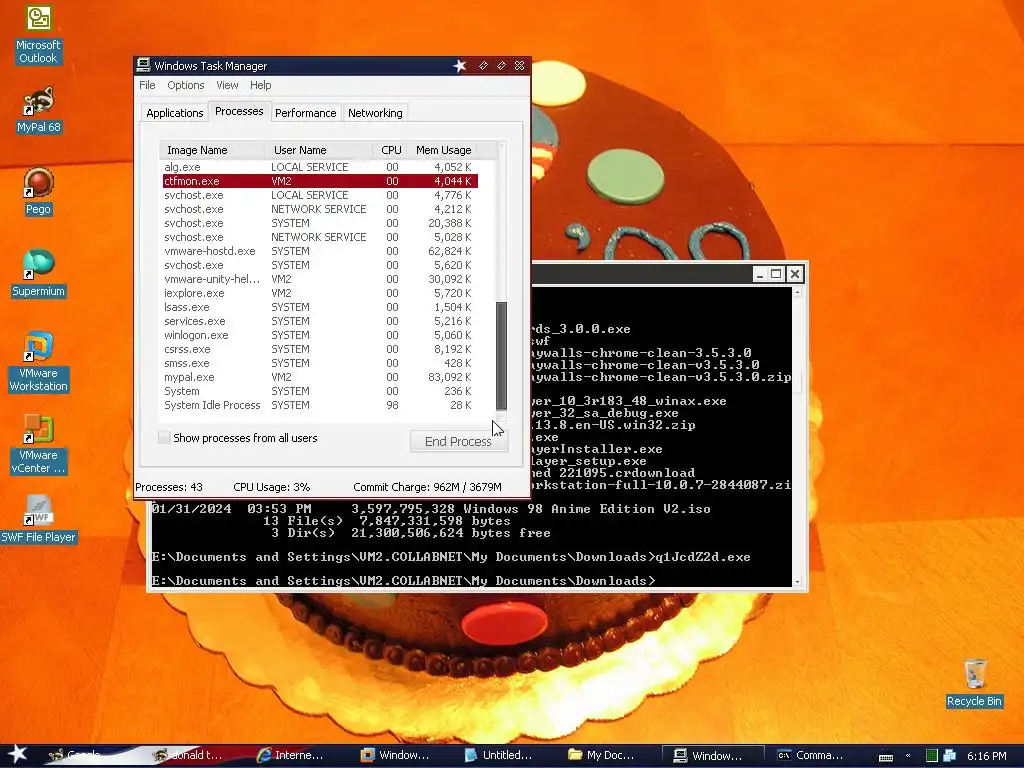
Task: Enable Show processes from all users checkbox
Action: pos(164,438)
